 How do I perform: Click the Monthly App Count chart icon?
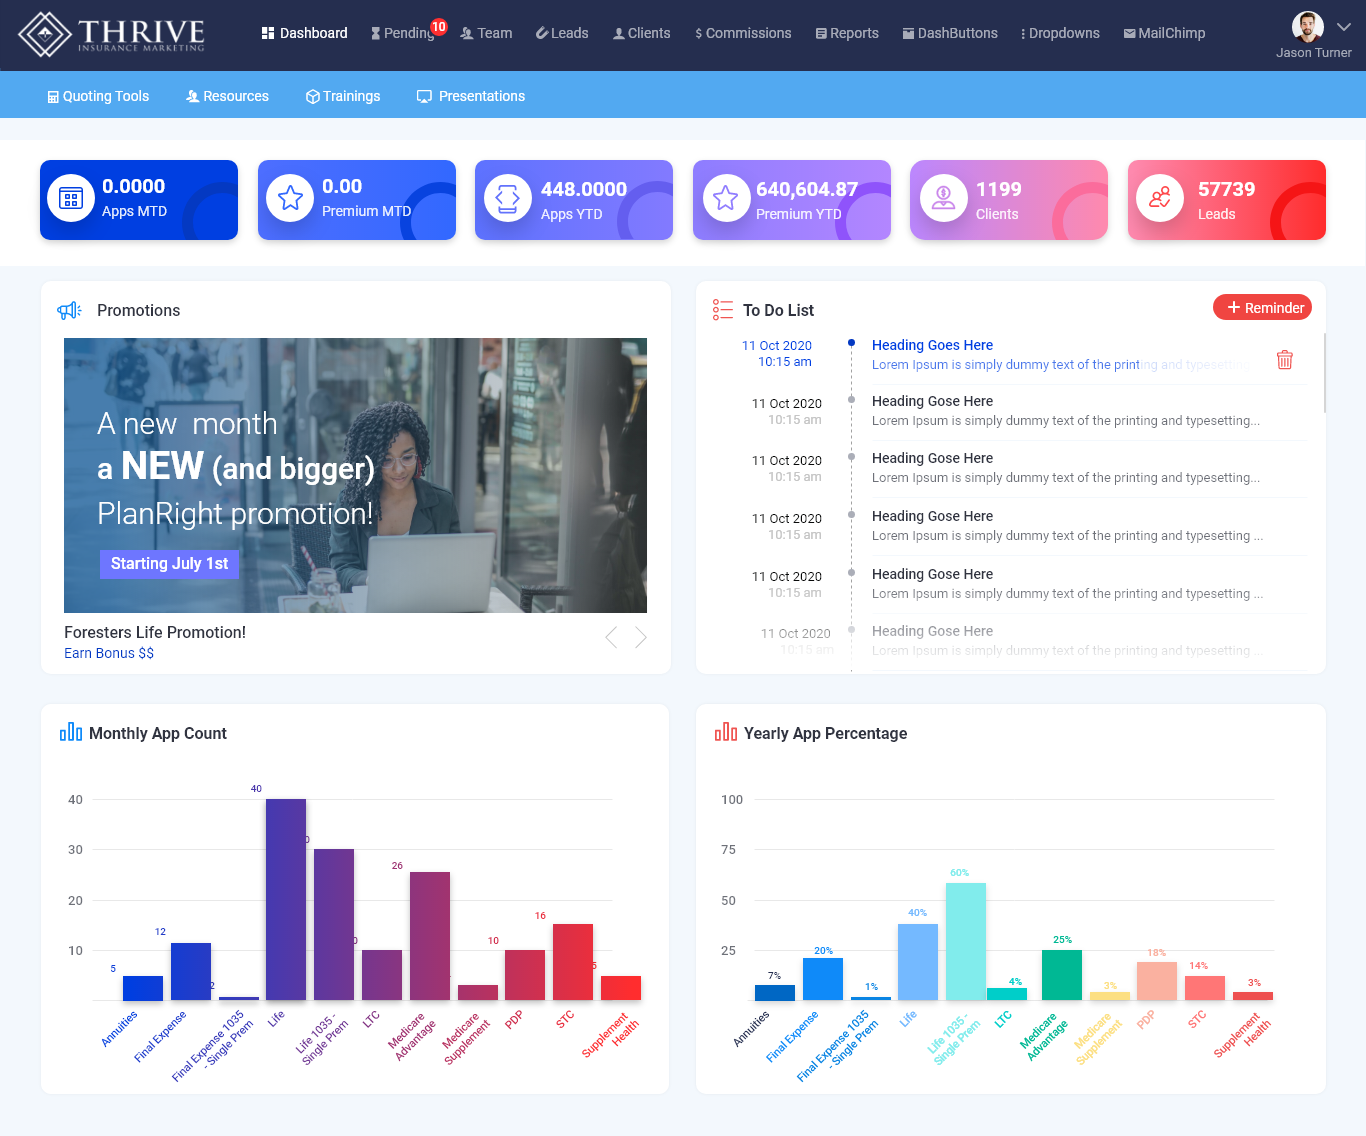(x=71, y=732)
